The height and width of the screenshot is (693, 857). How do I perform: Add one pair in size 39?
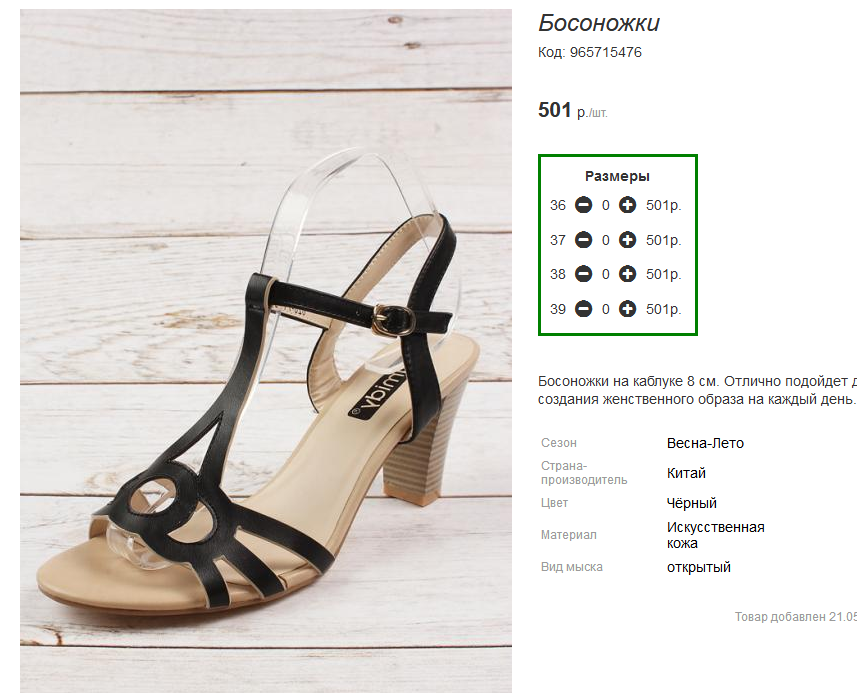point(627,309)
